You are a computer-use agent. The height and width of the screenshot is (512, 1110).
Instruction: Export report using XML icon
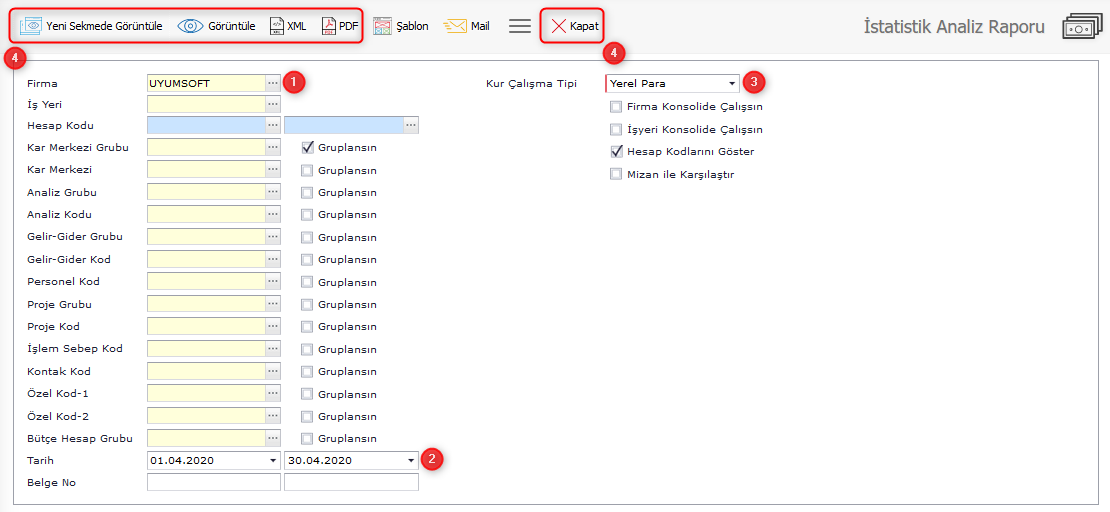point(277,26)
